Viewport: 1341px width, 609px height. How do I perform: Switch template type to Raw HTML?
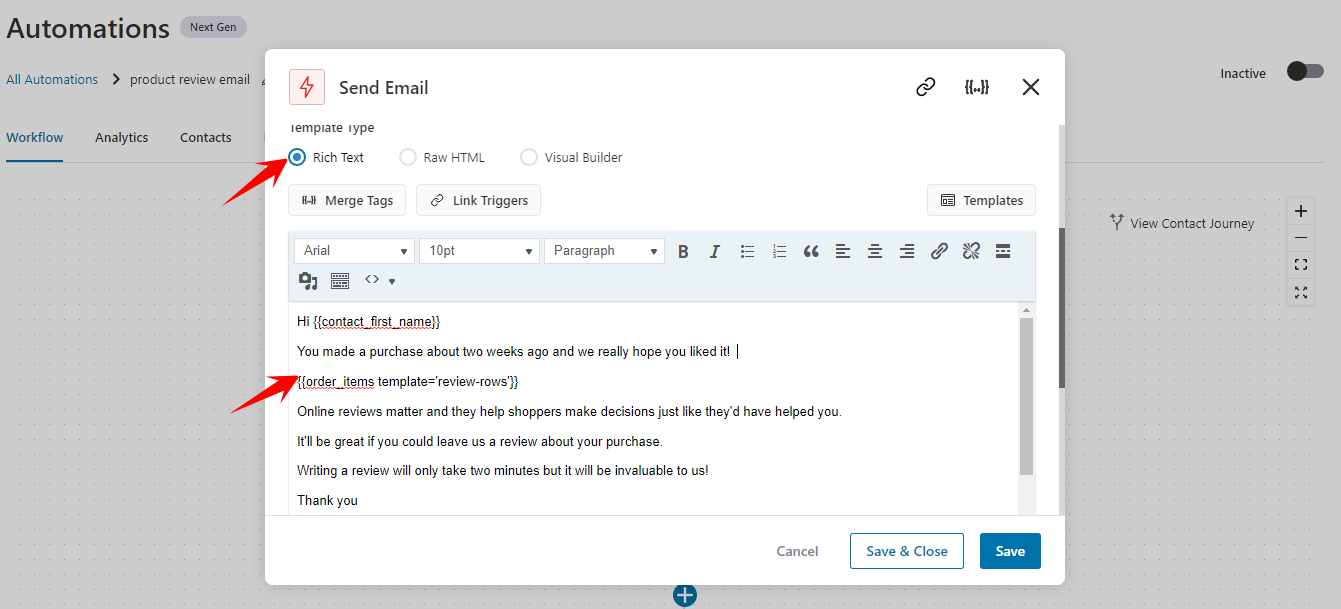tap(408, 157)
